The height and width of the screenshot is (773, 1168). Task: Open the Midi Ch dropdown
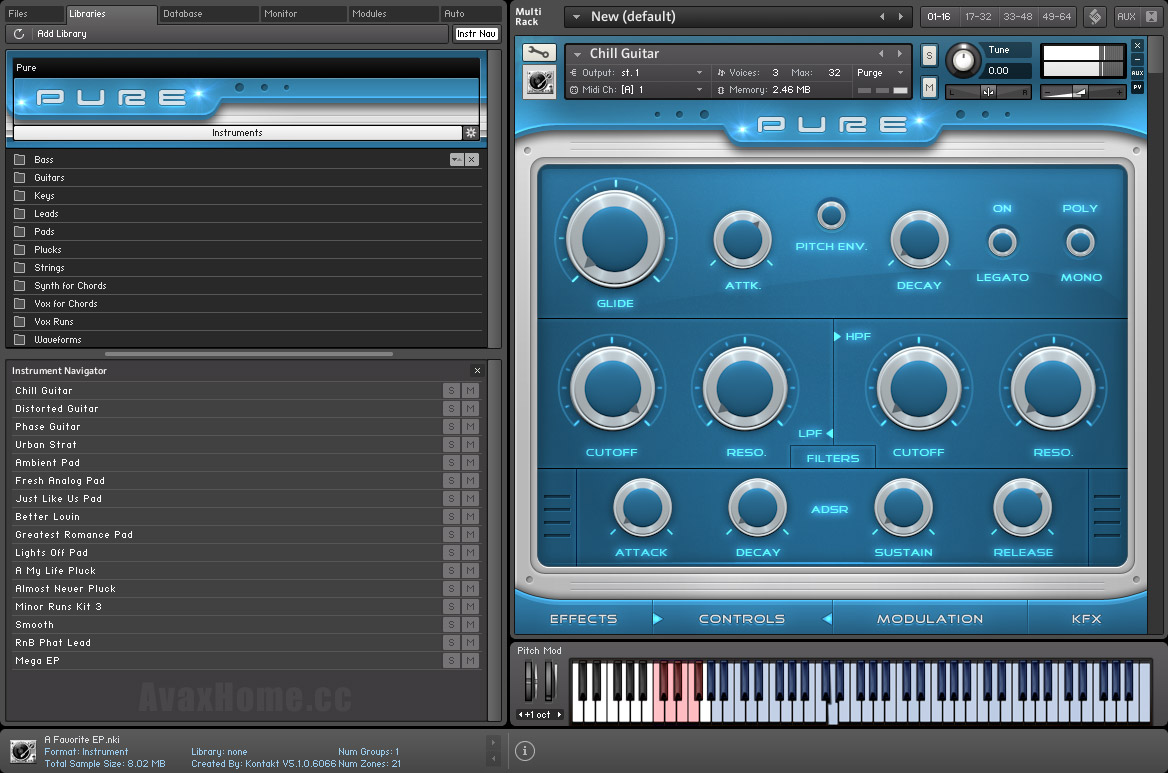pos(636,89)
